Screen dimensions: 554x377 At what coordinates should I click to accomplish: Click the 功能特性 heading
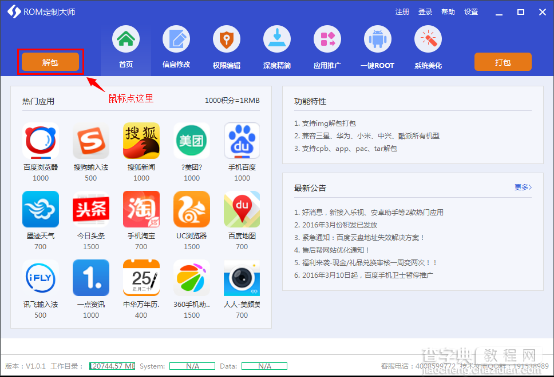(x=310, y=102)
